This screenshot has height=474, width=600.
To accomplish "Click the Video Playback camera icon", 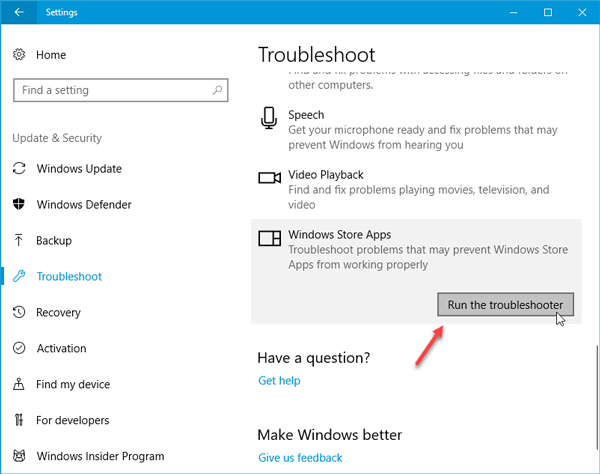I will pyautogui.click(x=269, y=178).
